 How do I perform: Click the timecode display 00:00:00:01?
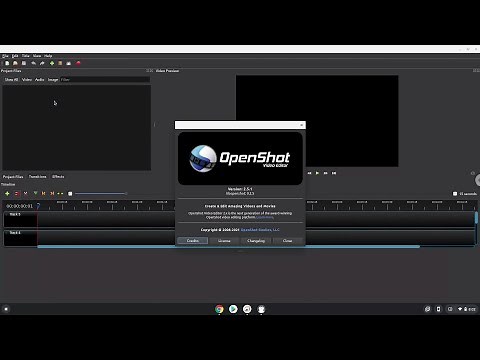click(x=20, y=206)
